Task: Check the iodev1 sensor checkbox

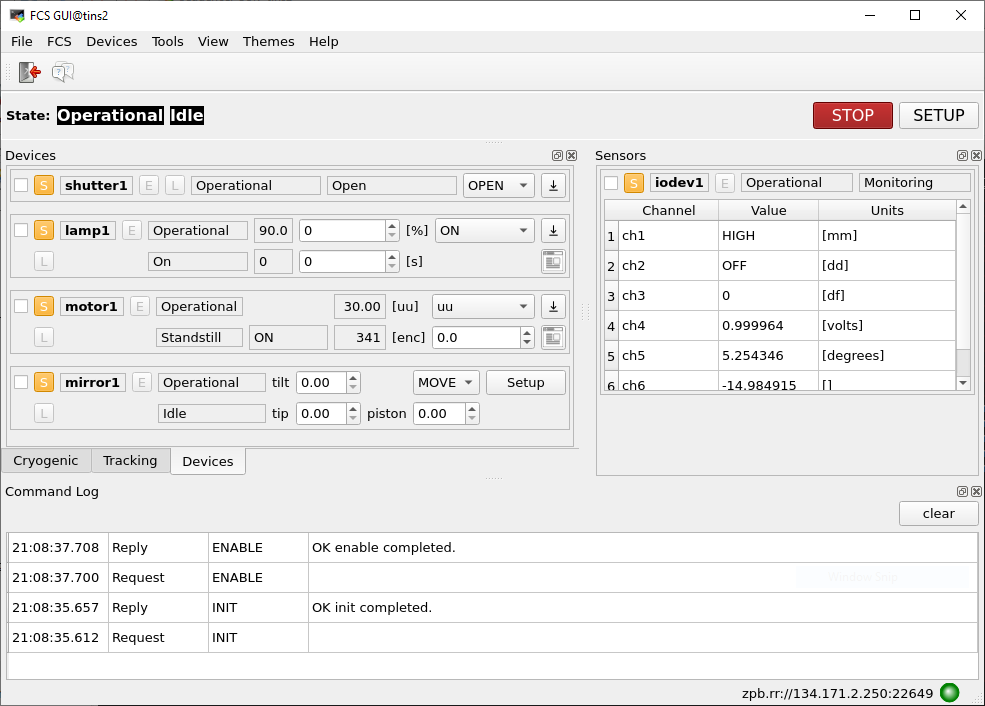Action: (611, 183)
